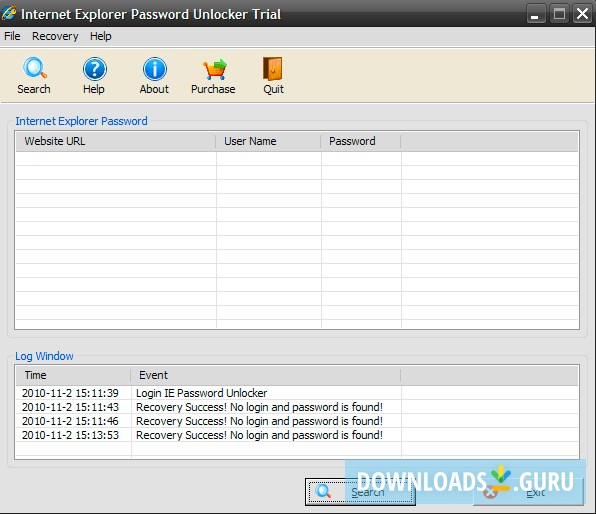Open the Help menu in menu bar
596x514 pixels.
(x=101, y=36)
